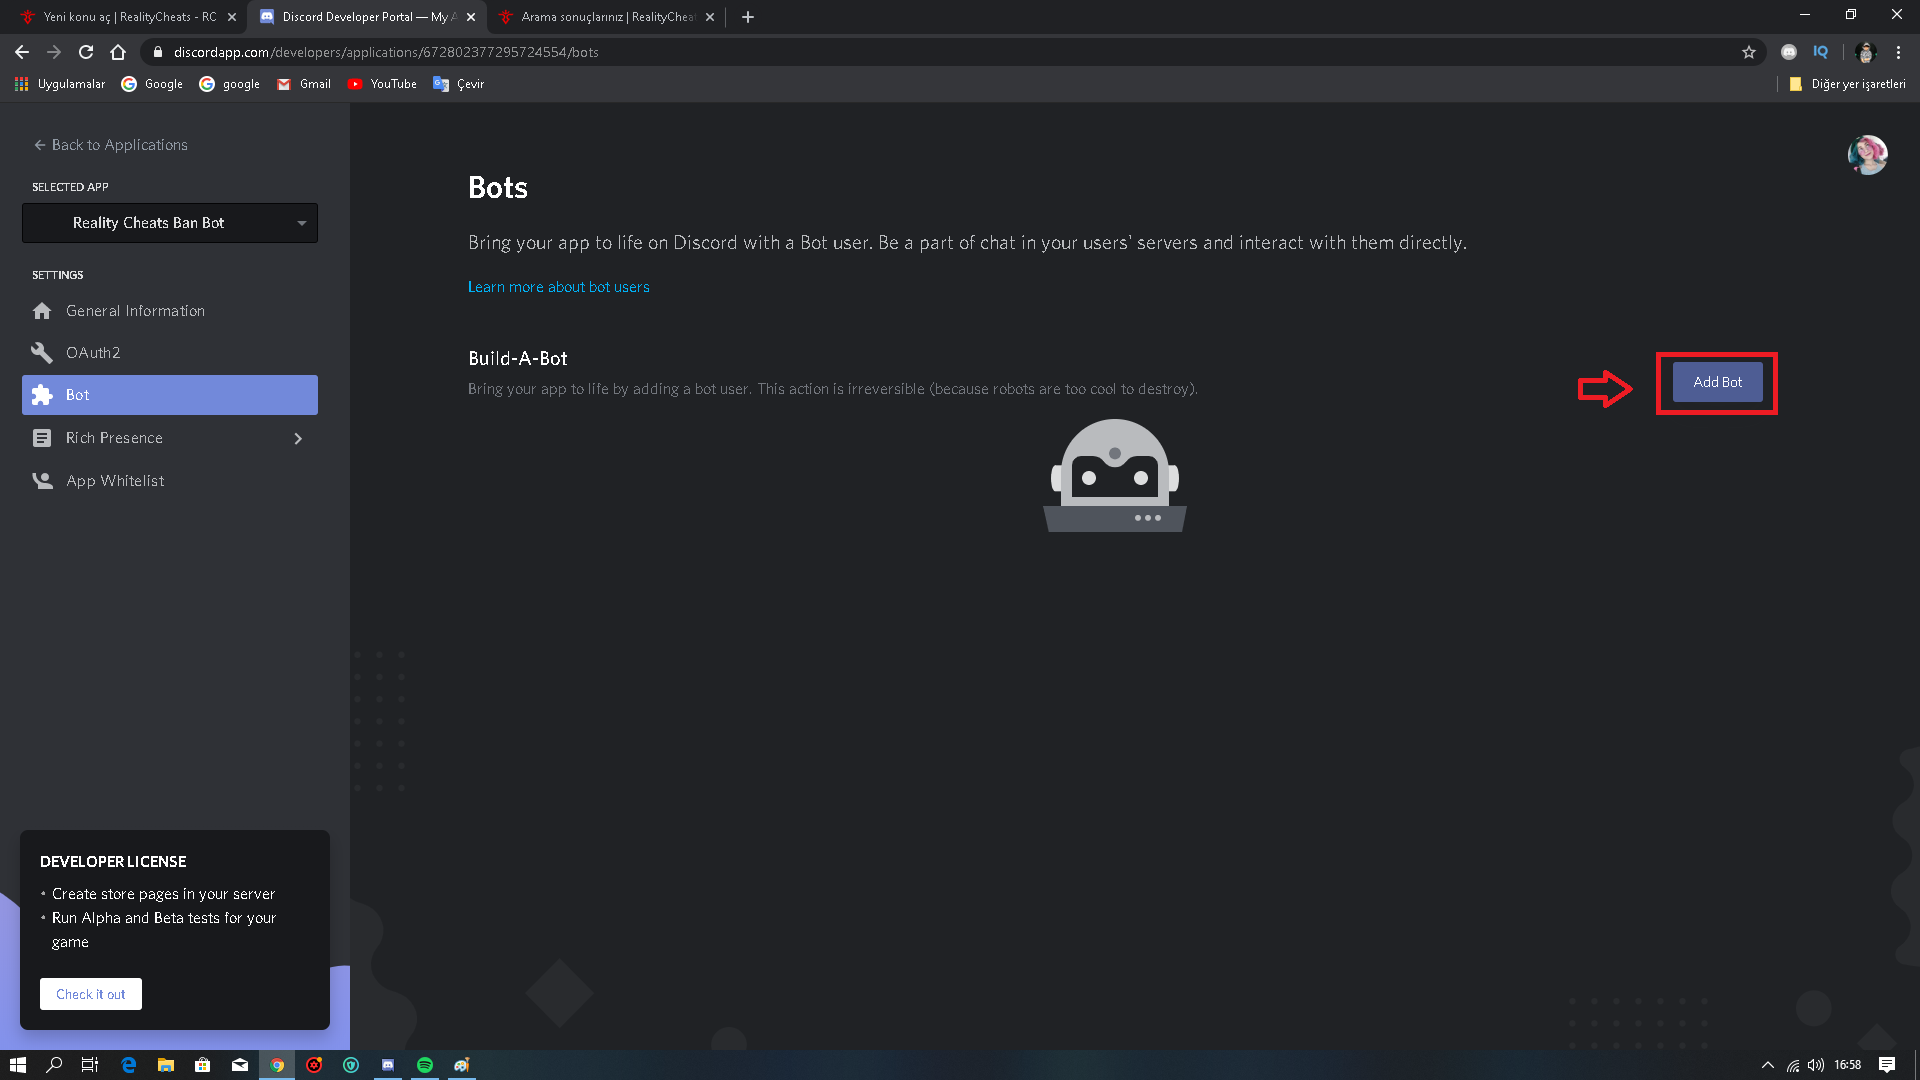The width and height of the screenshot is (1920, 1080).
Task: Open Microsoft Store from the taskbar
Action: (203, 1065)
